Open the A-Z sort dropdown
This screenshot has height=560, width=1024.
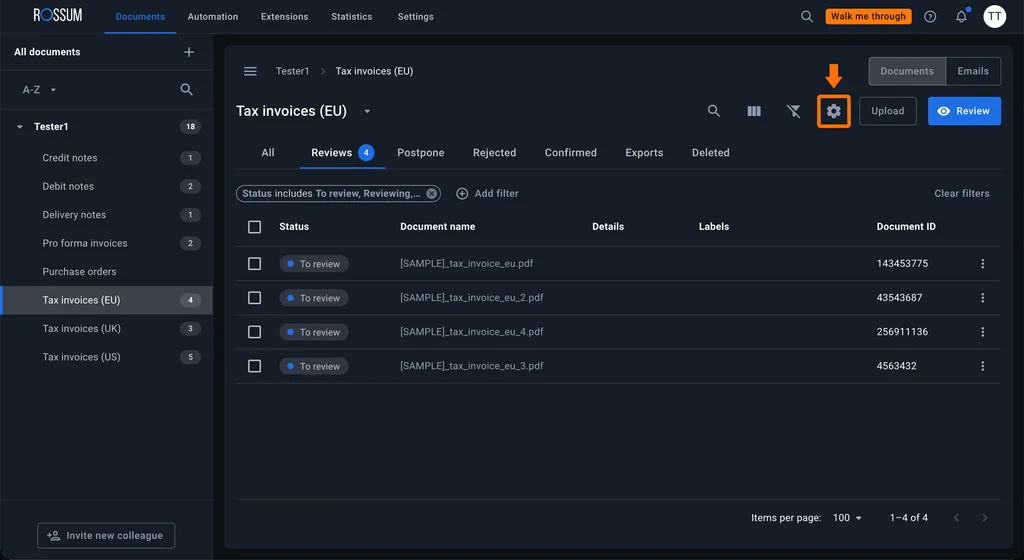[x=39, y=90]
